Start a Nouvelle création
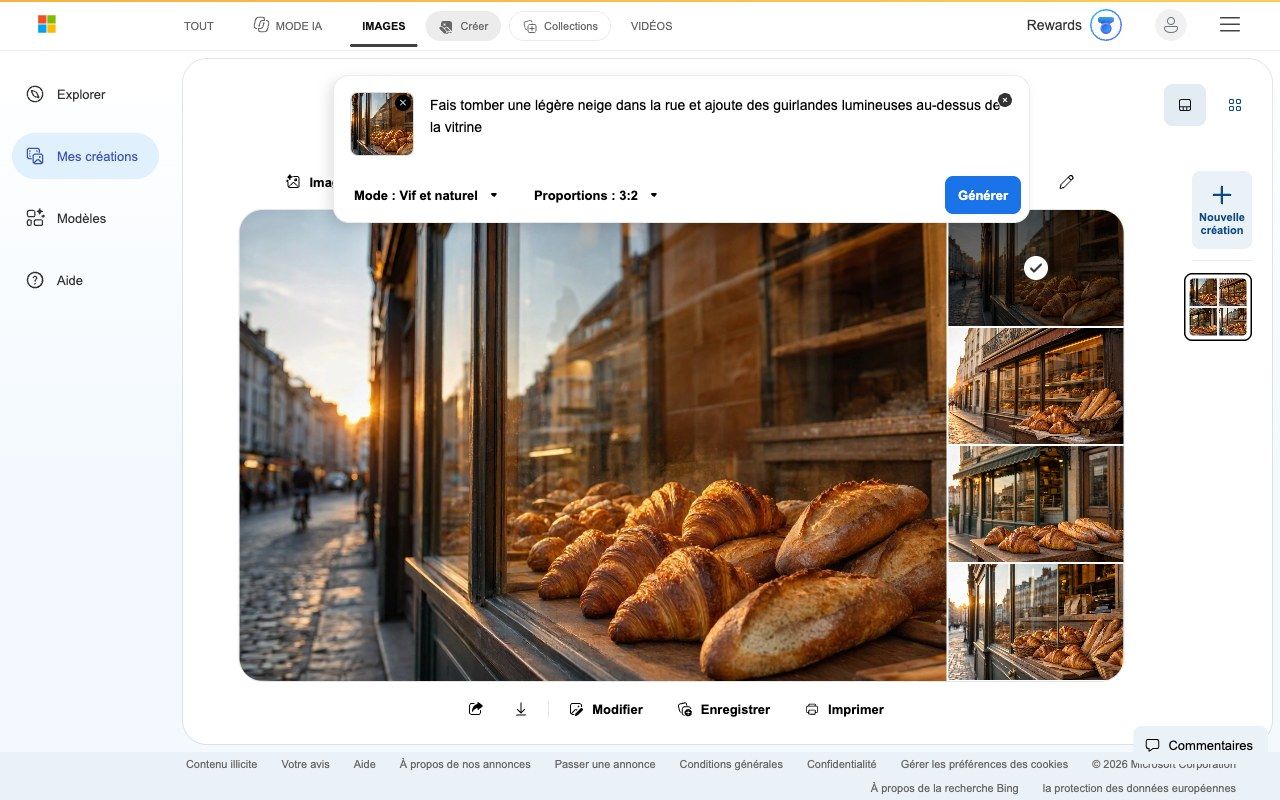This screenshot has width=1280, height=800. pos(1222,209)
